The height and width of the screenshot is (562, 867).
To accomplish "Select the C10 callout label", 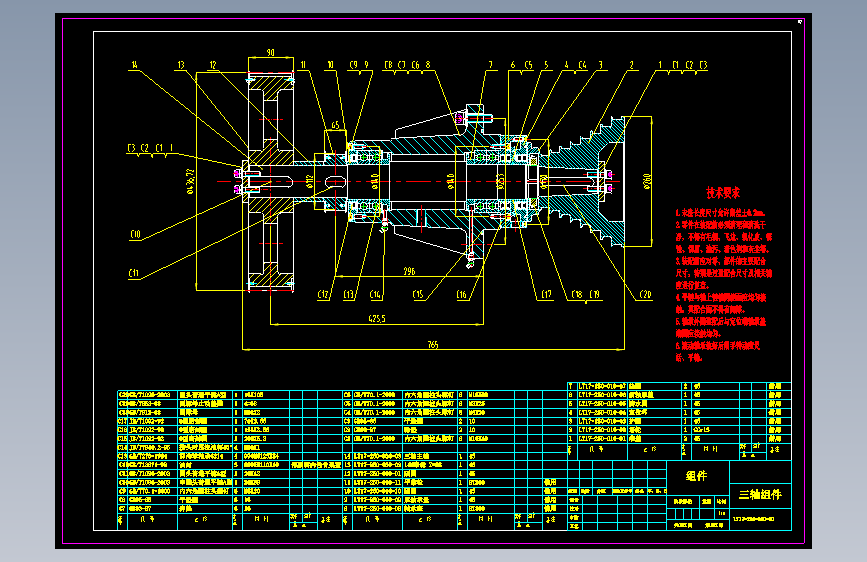I will [135, 234].
